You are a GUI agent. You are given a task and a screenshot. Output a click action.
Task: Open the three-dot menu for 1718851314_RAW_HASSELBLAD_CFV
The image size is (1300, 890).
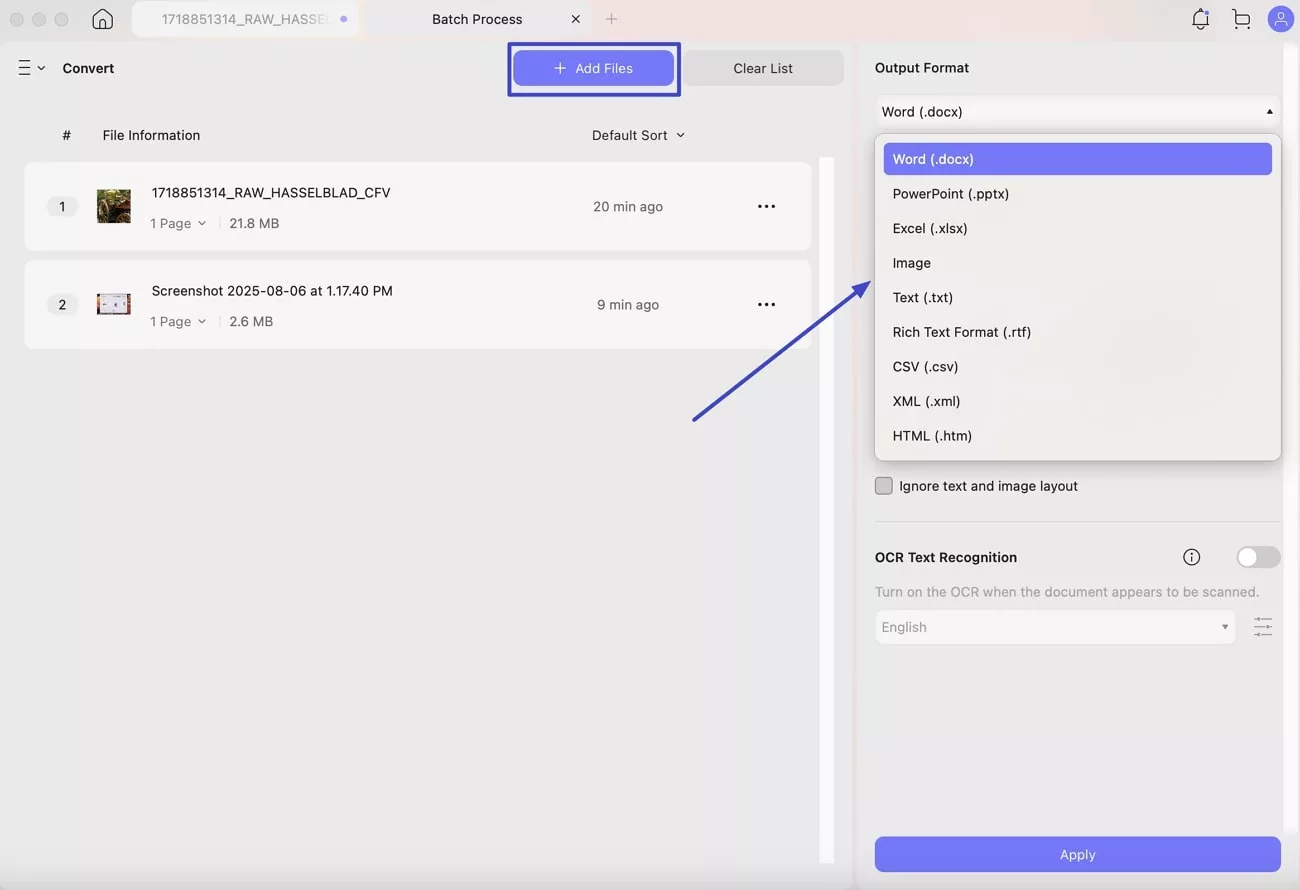pos(767,206)
